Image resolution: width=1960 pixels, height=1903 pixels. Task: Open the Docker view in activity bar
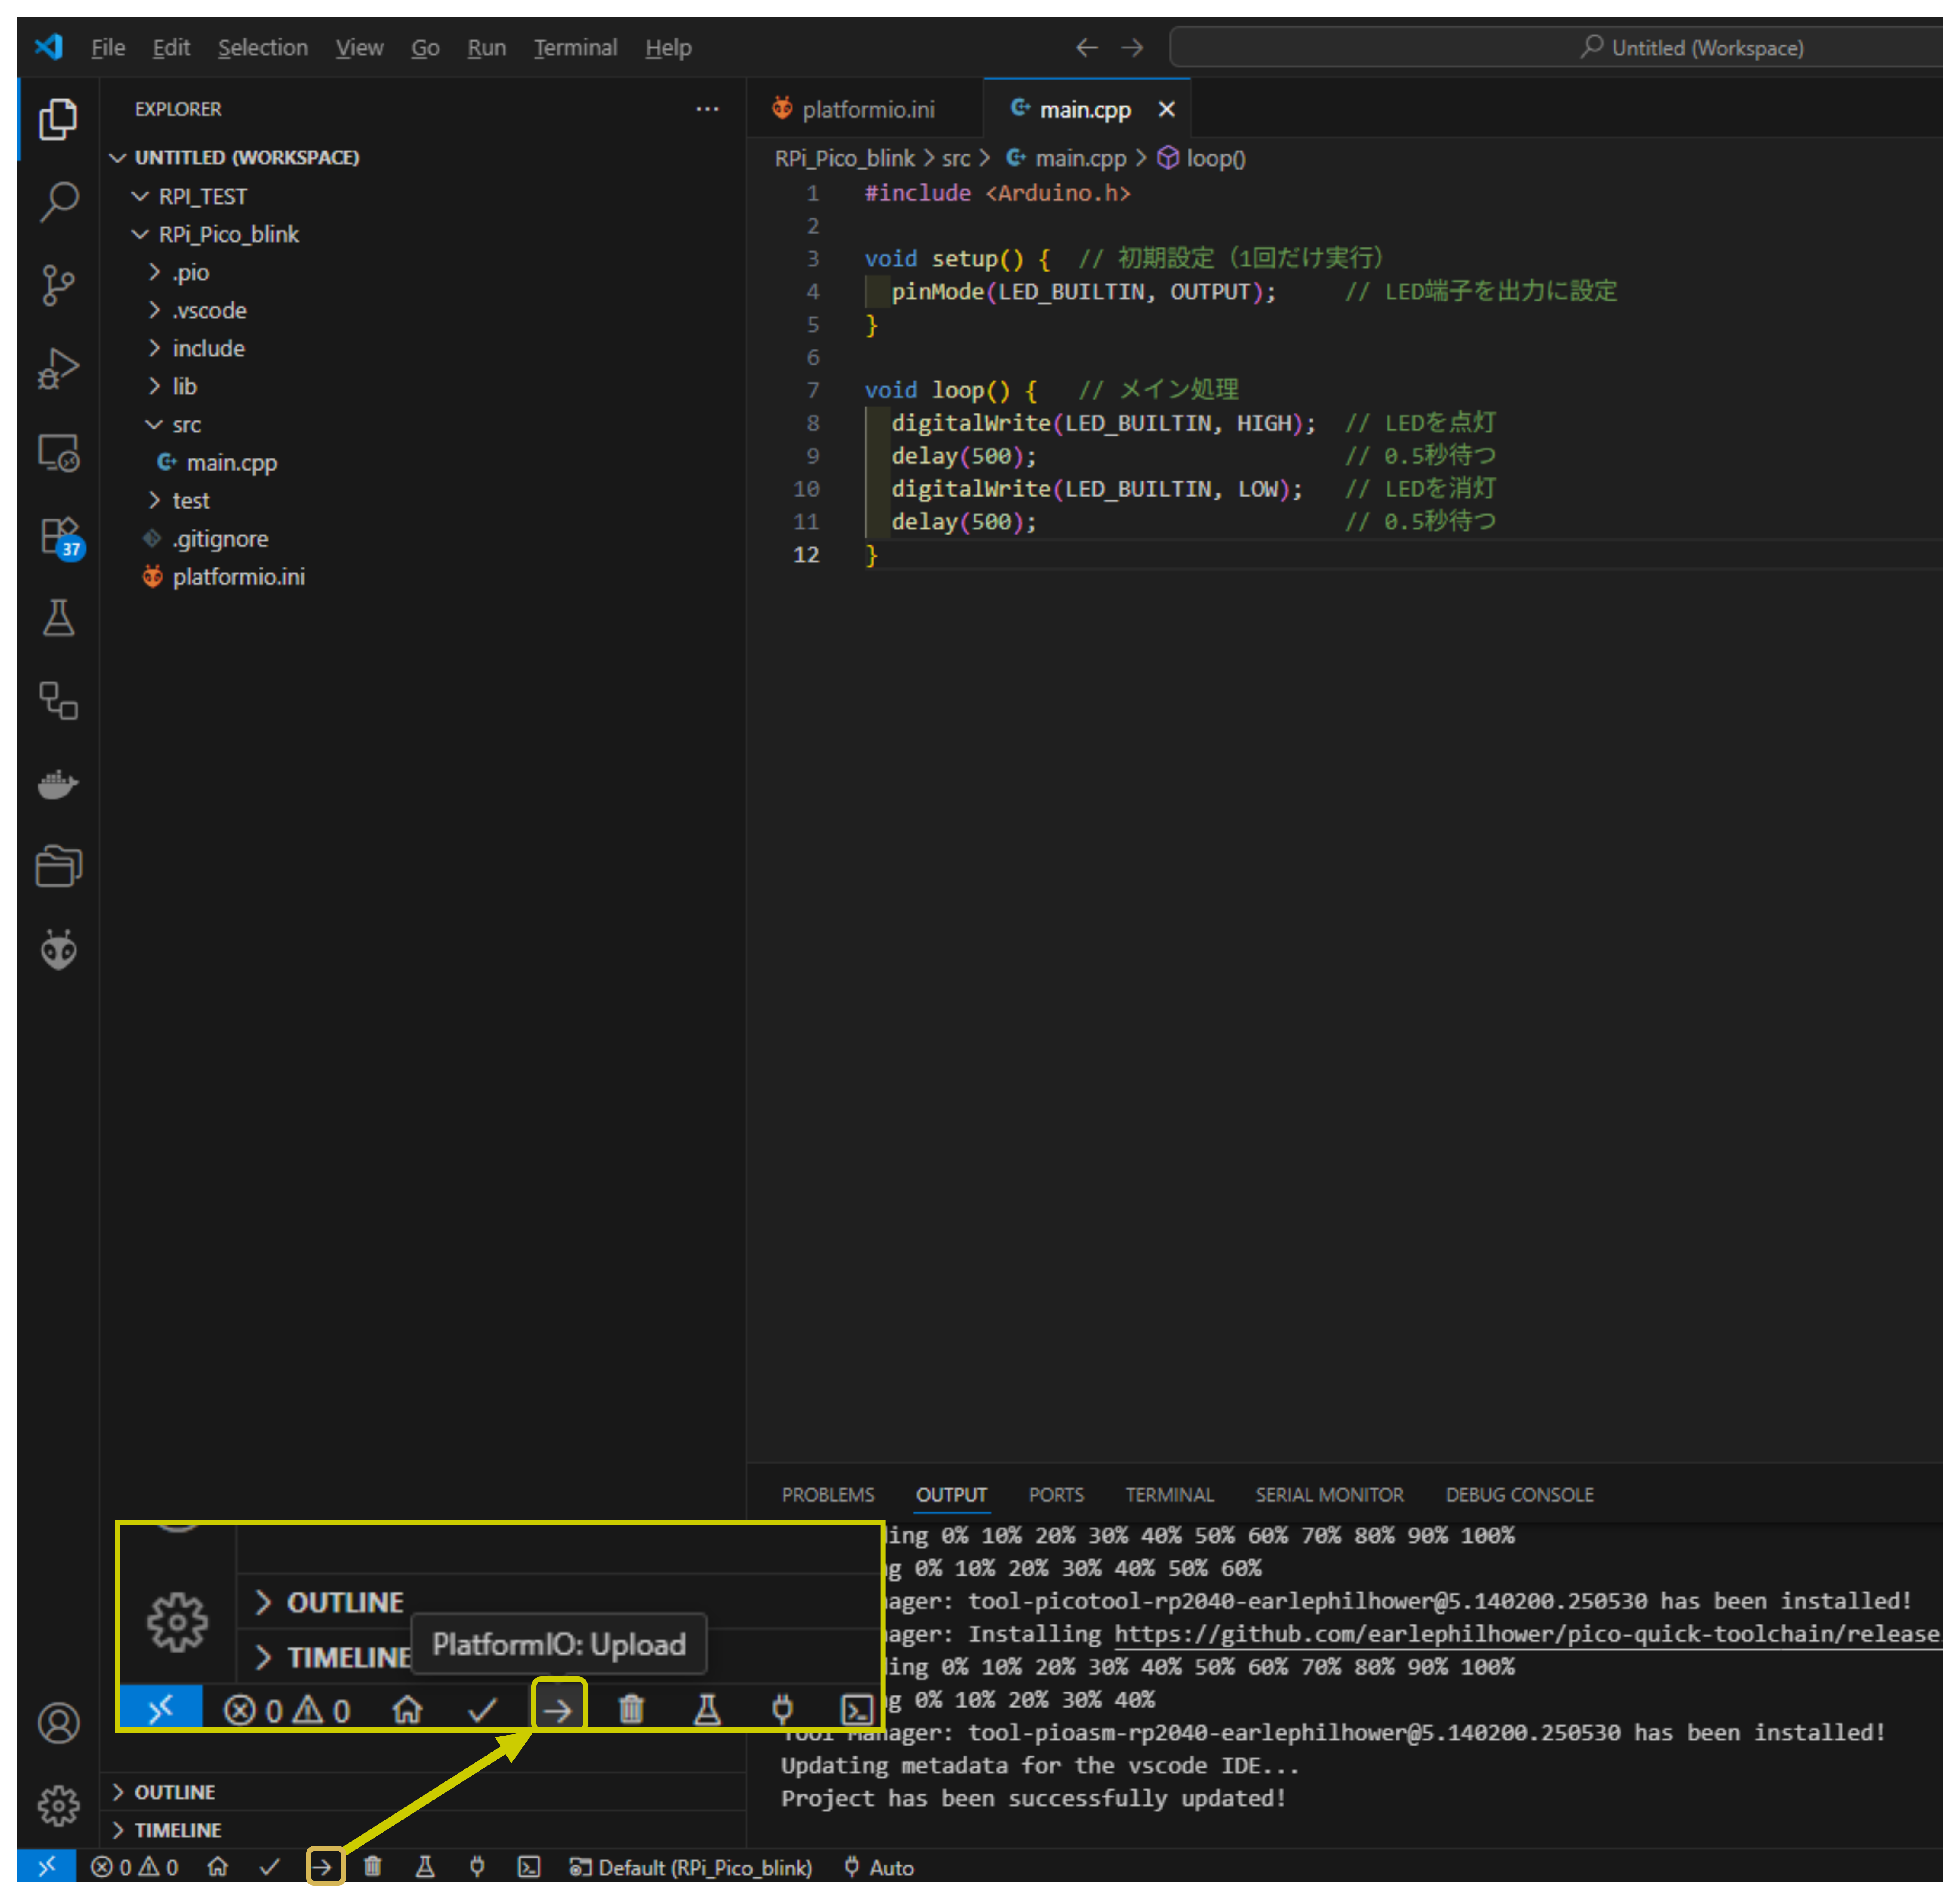click(x=58, y=784)
